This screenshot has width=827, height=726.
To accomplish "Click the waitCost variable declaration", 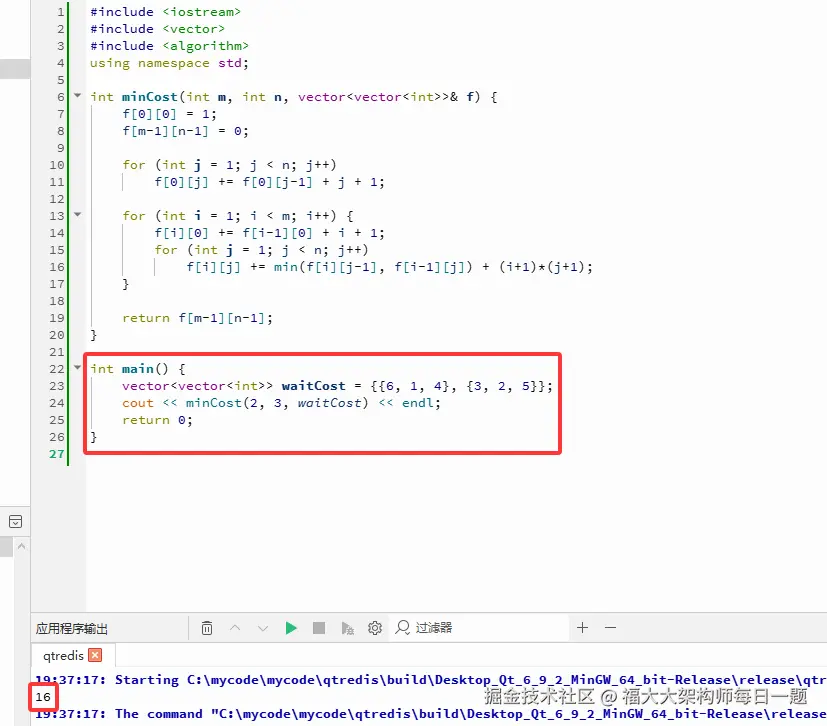I will tap(313, 386).
